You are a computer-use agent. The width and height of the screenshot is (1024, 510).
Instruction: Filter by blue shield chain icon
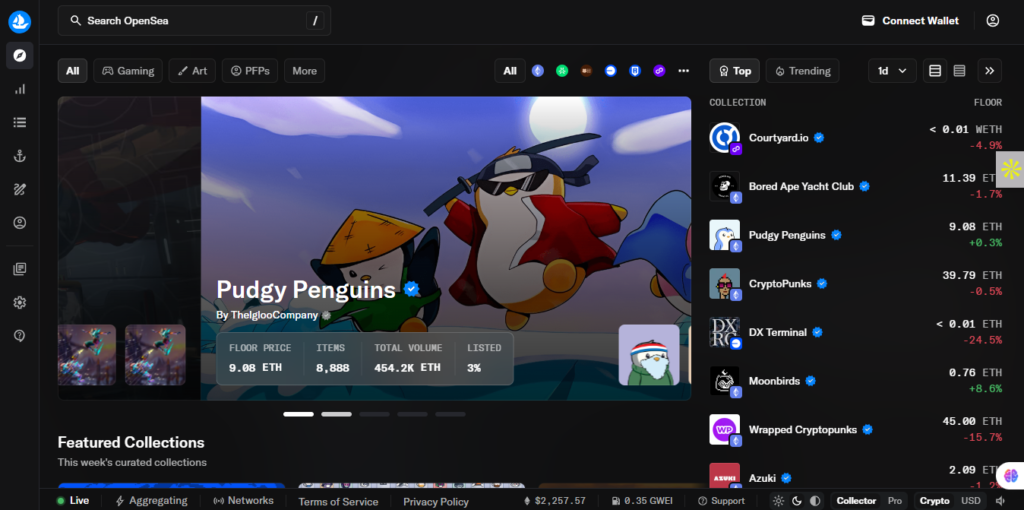click(x=635, y=71)
